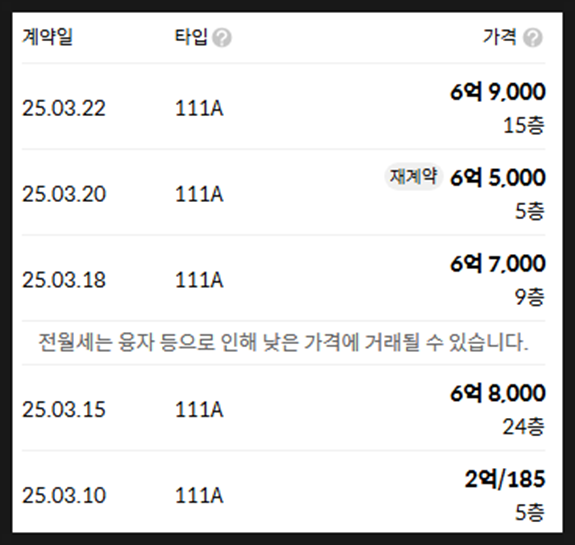Click the 15층 floor label

pos(524,125)
